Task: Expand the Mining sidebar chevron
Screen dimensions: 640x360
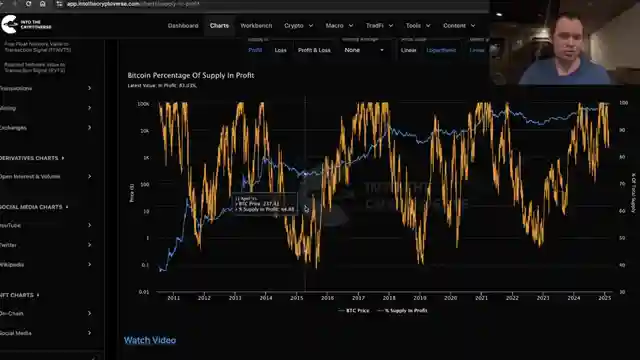Action: [x=89, y=108]
